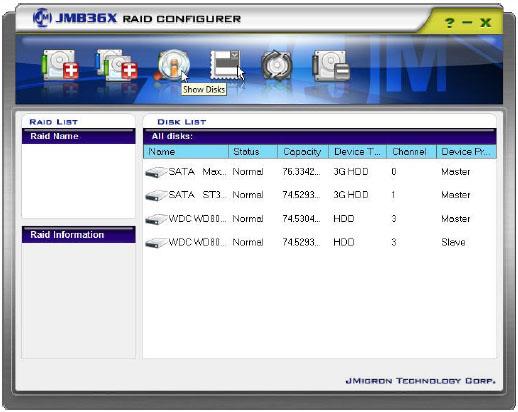The width and height of the screenshot is (518, 412).
Task: Click the Disk List panel title
Action: tap(182, 122)
